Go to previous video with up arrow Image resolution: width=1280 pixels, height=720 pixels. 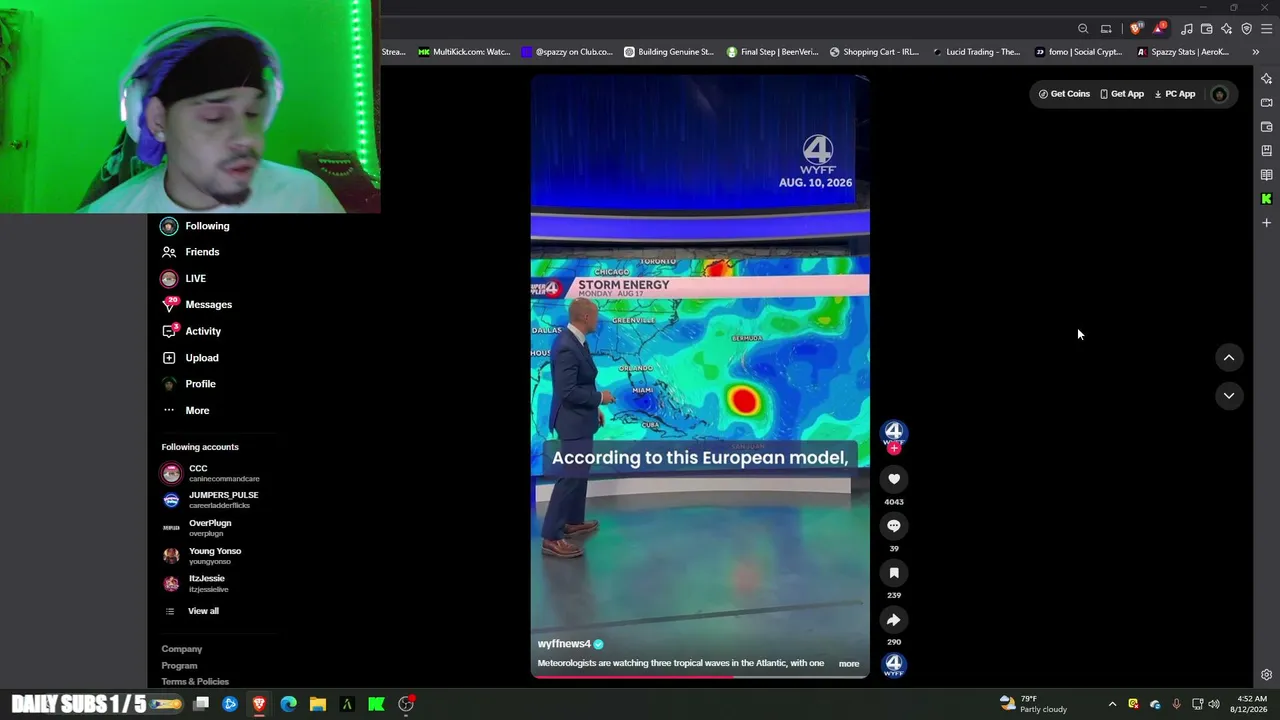click(1229, 358)
